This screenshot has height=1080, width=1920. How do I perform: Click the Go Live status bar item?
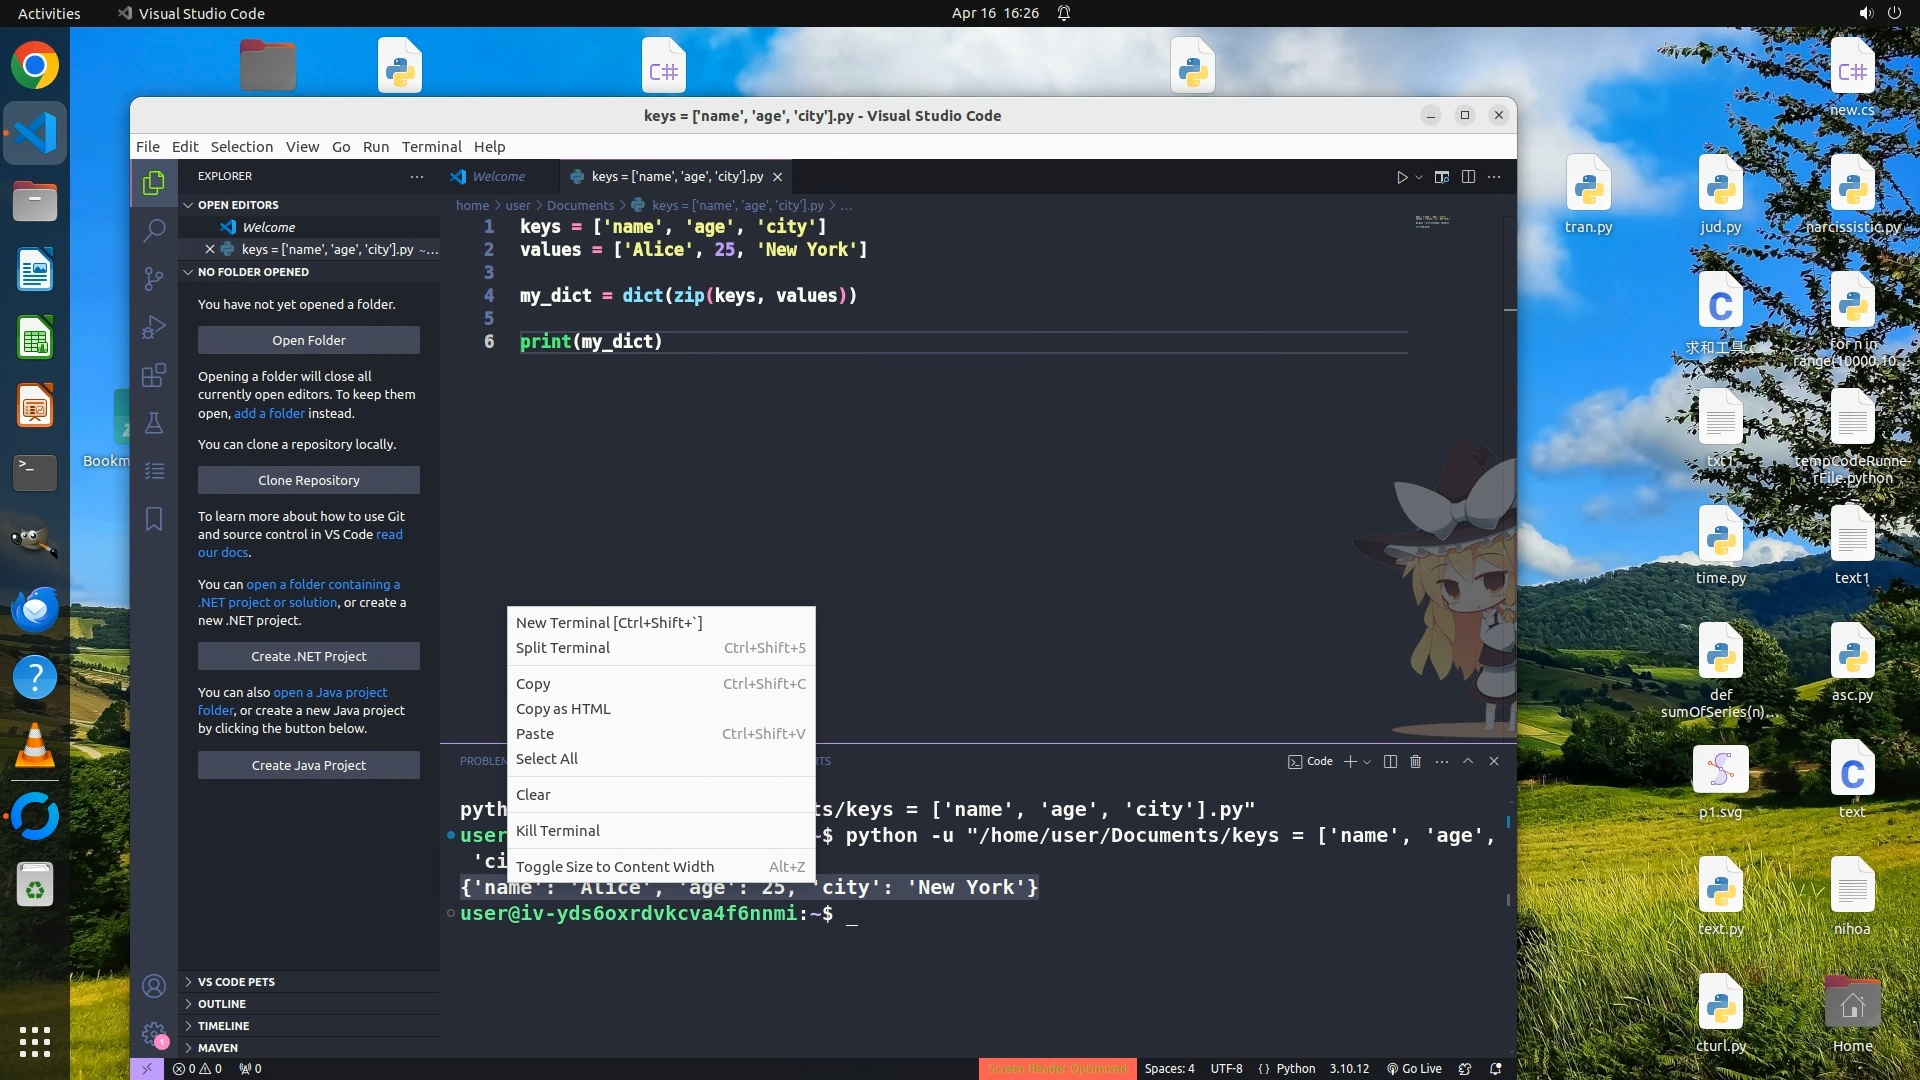[x=1414, y=1069]
